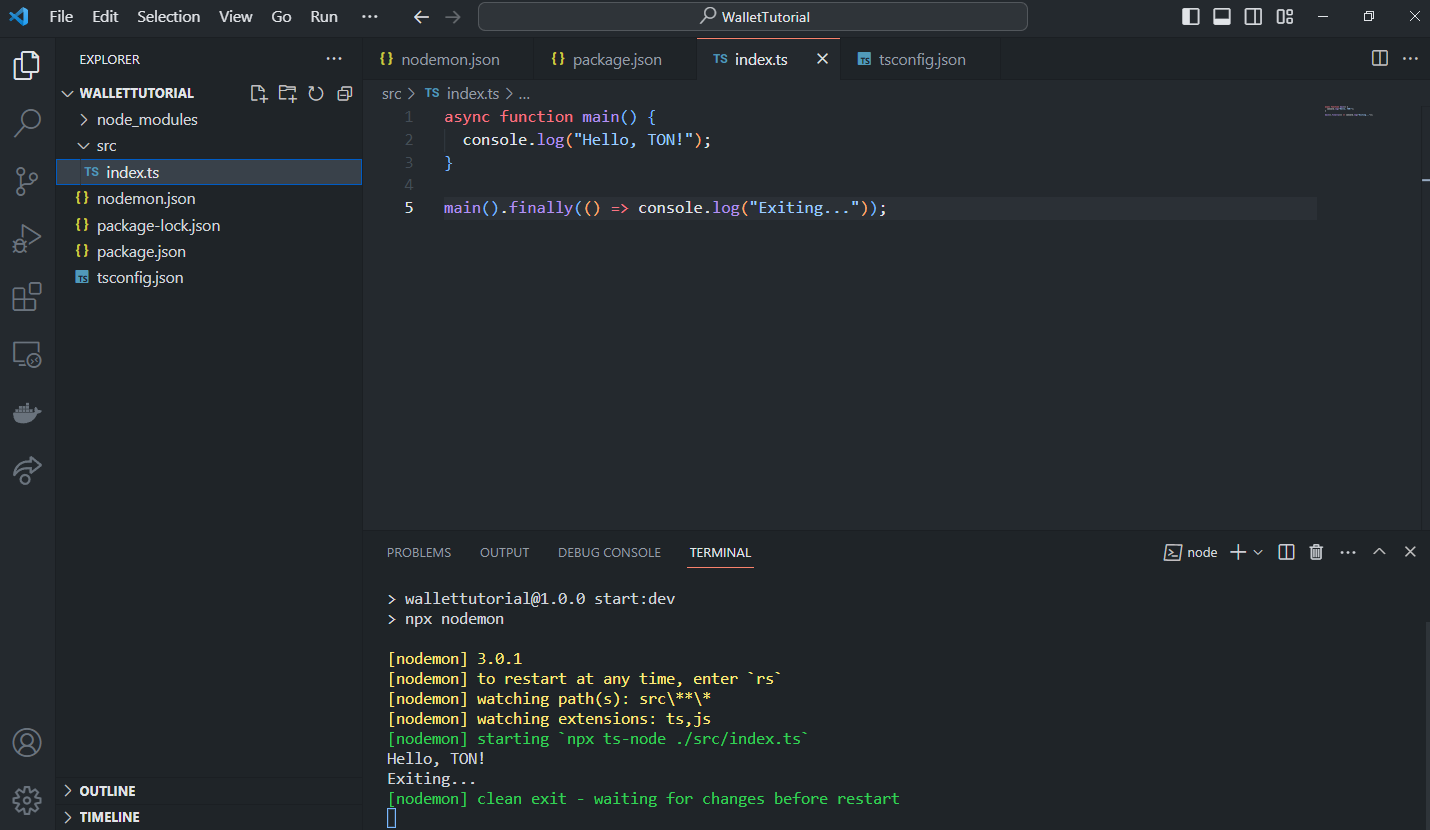Open the Run and Debug view
Image resolution: width=1430 pixels, height=830 pixels.
pos(26,238)
